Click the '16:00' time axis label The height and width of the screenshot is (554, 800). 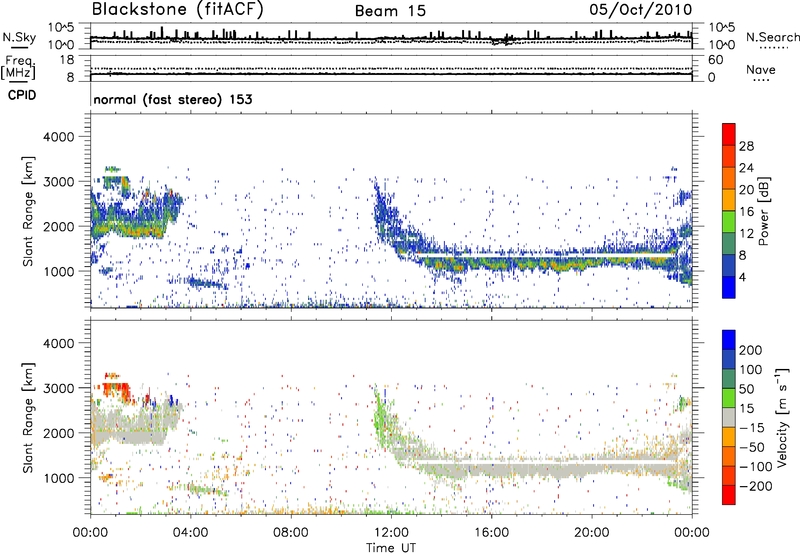tap(491, 533)
